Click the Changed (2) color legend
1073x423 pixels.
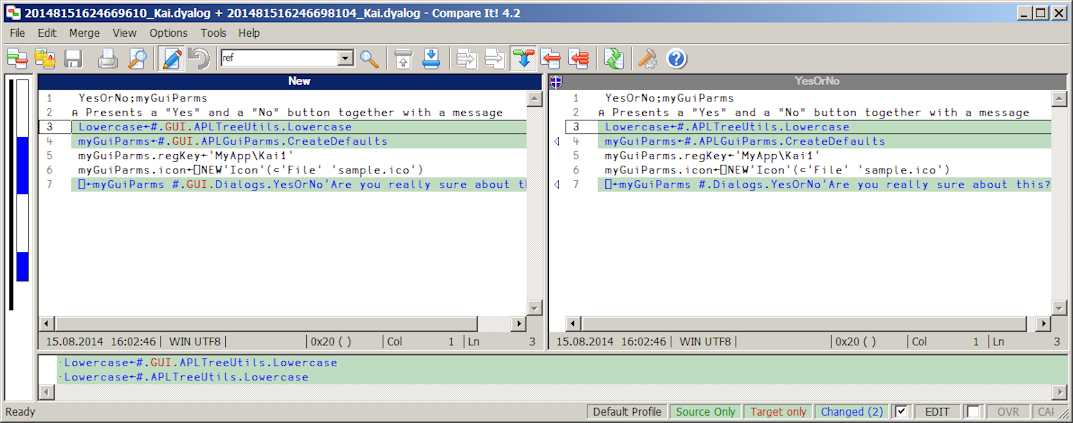(x=852, y=412)
